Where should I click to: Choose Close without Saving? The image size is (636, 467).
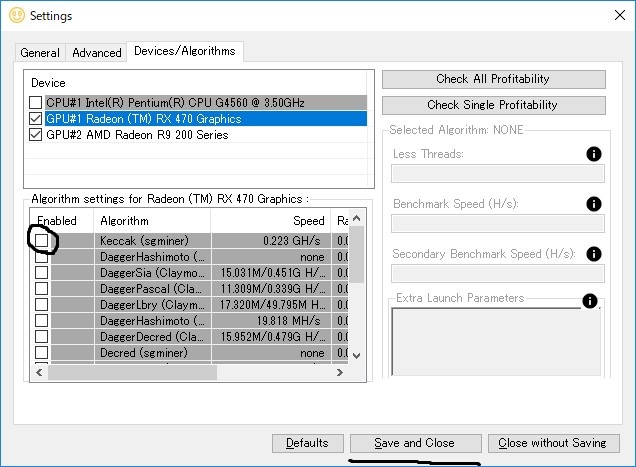(552, 443)
